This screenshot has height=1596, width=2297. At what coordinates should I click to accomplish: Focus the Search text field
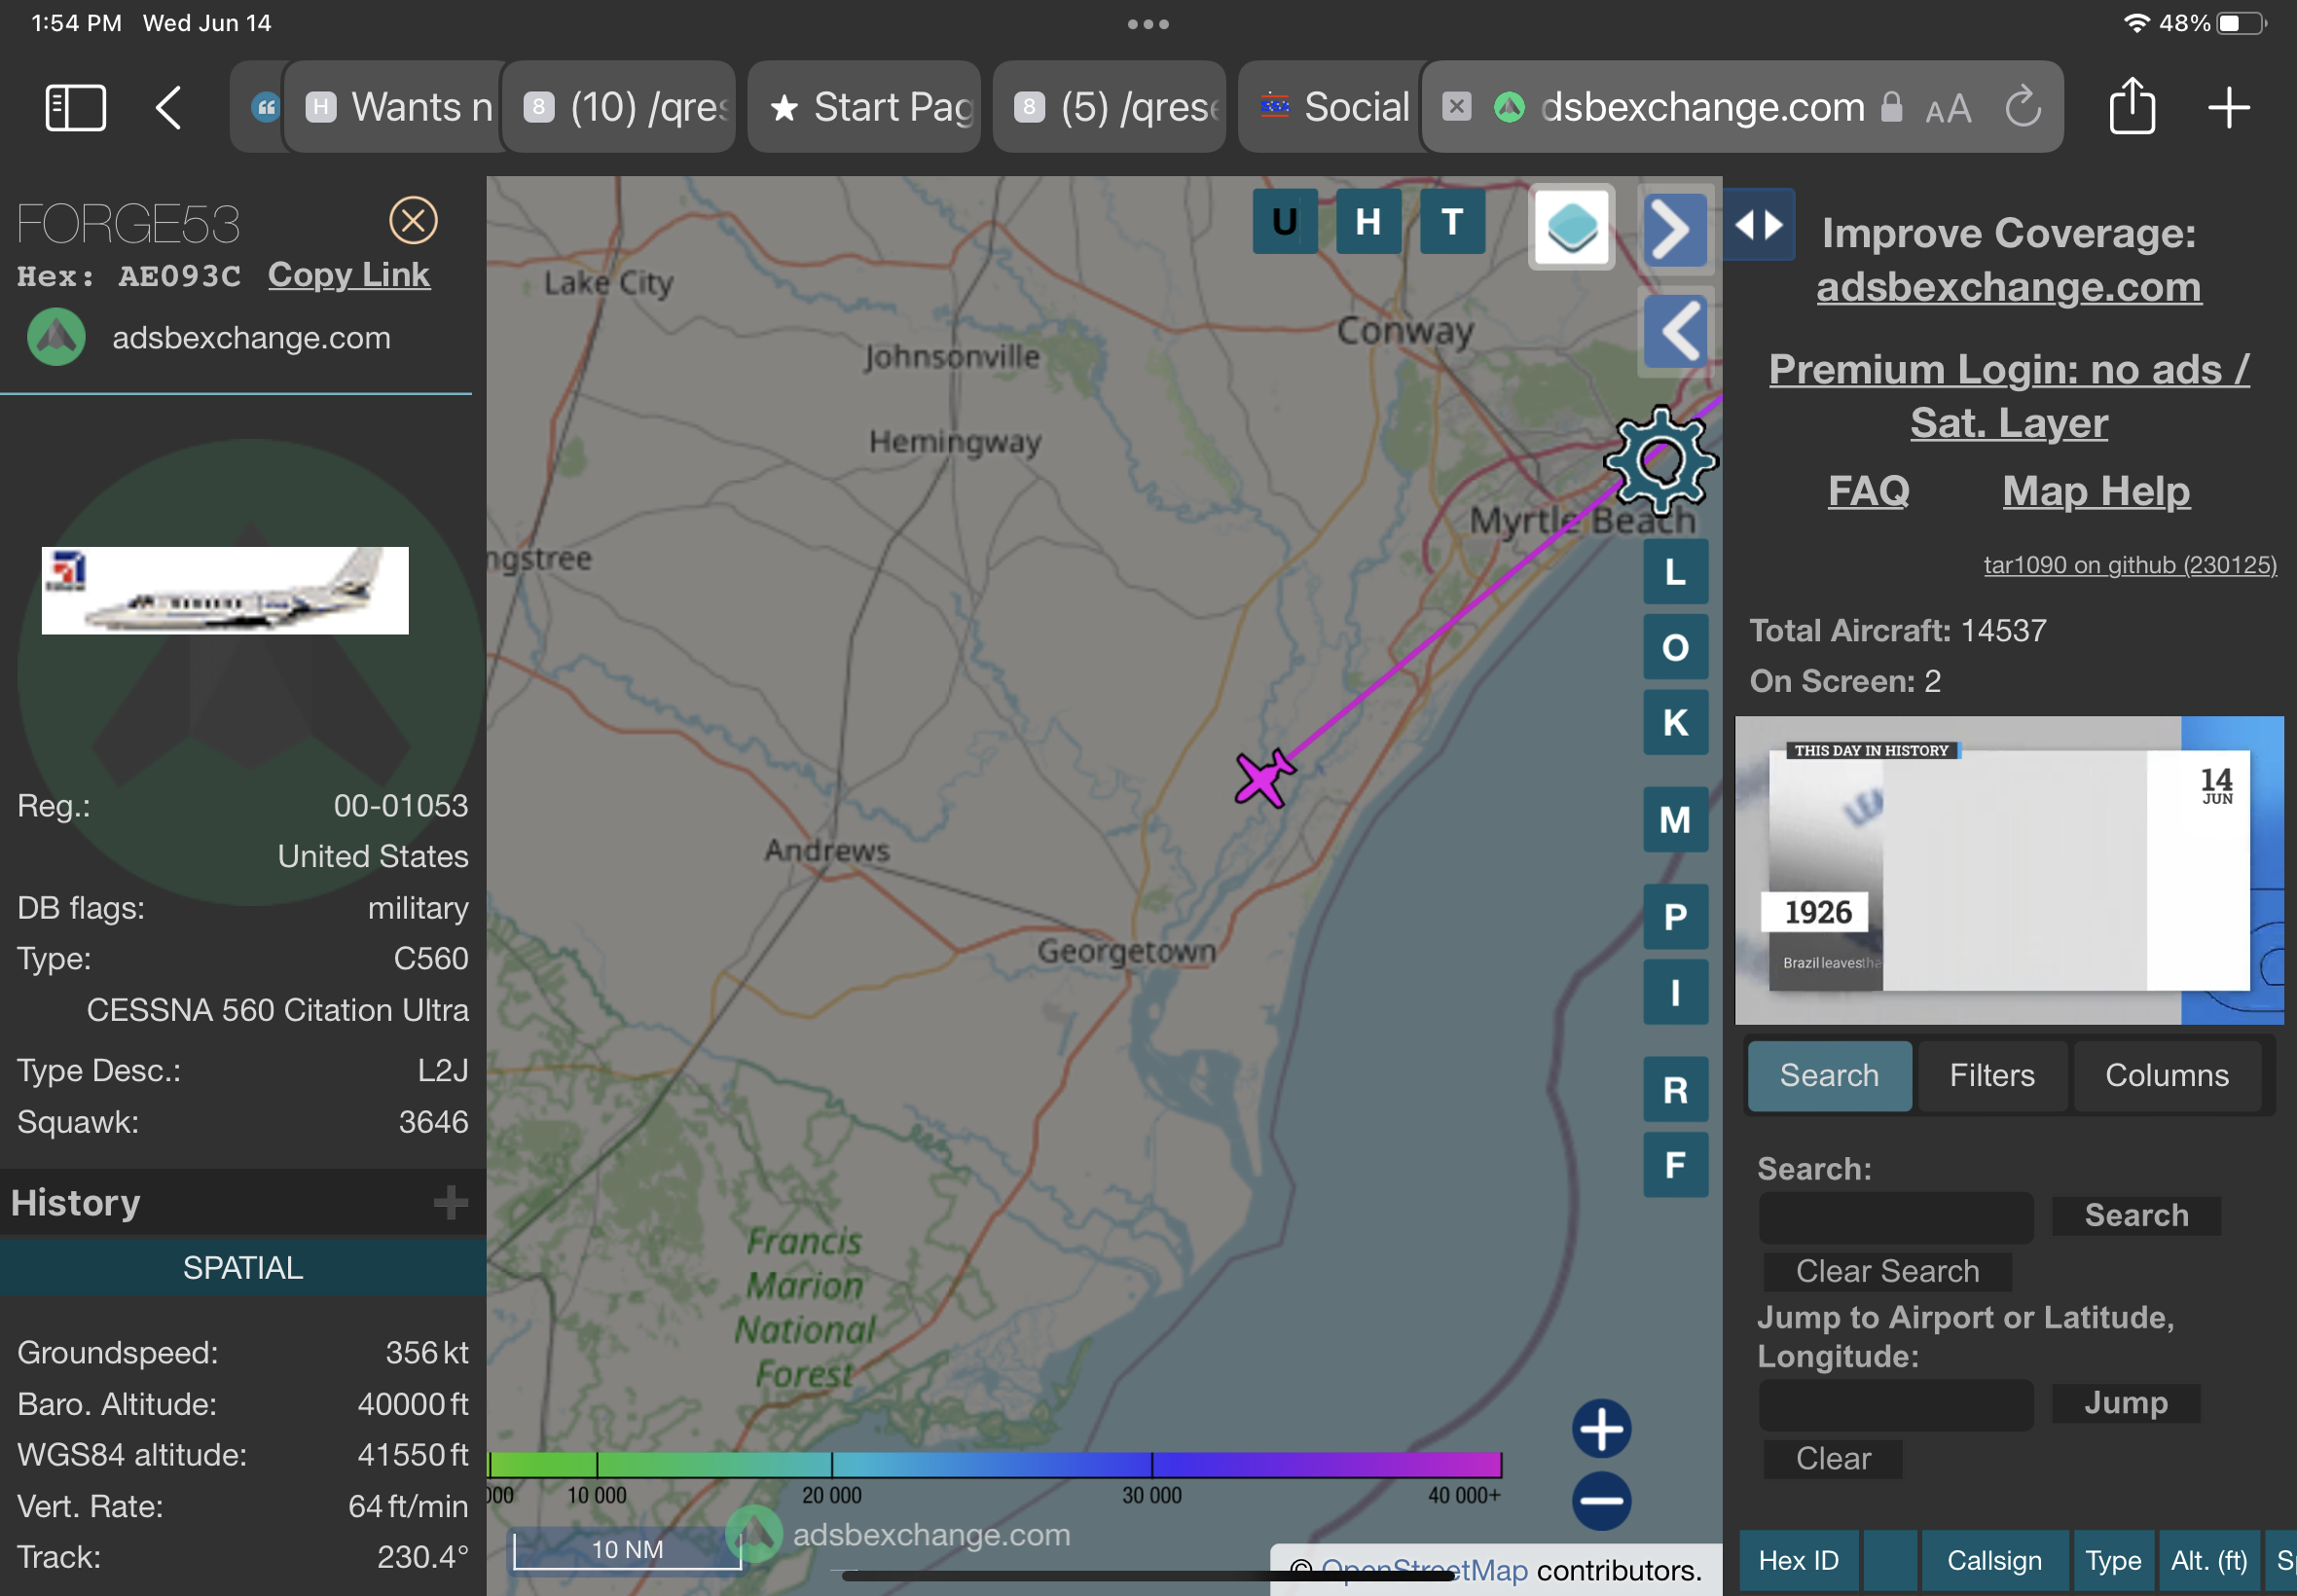pyautogui.click(x=1896, y=1217)
